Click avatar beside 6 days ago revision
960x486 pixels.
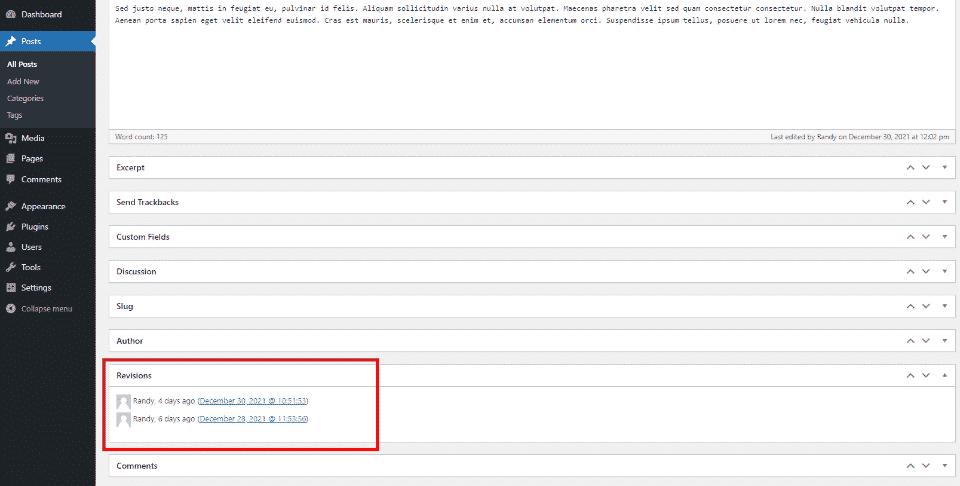[124, 419]
